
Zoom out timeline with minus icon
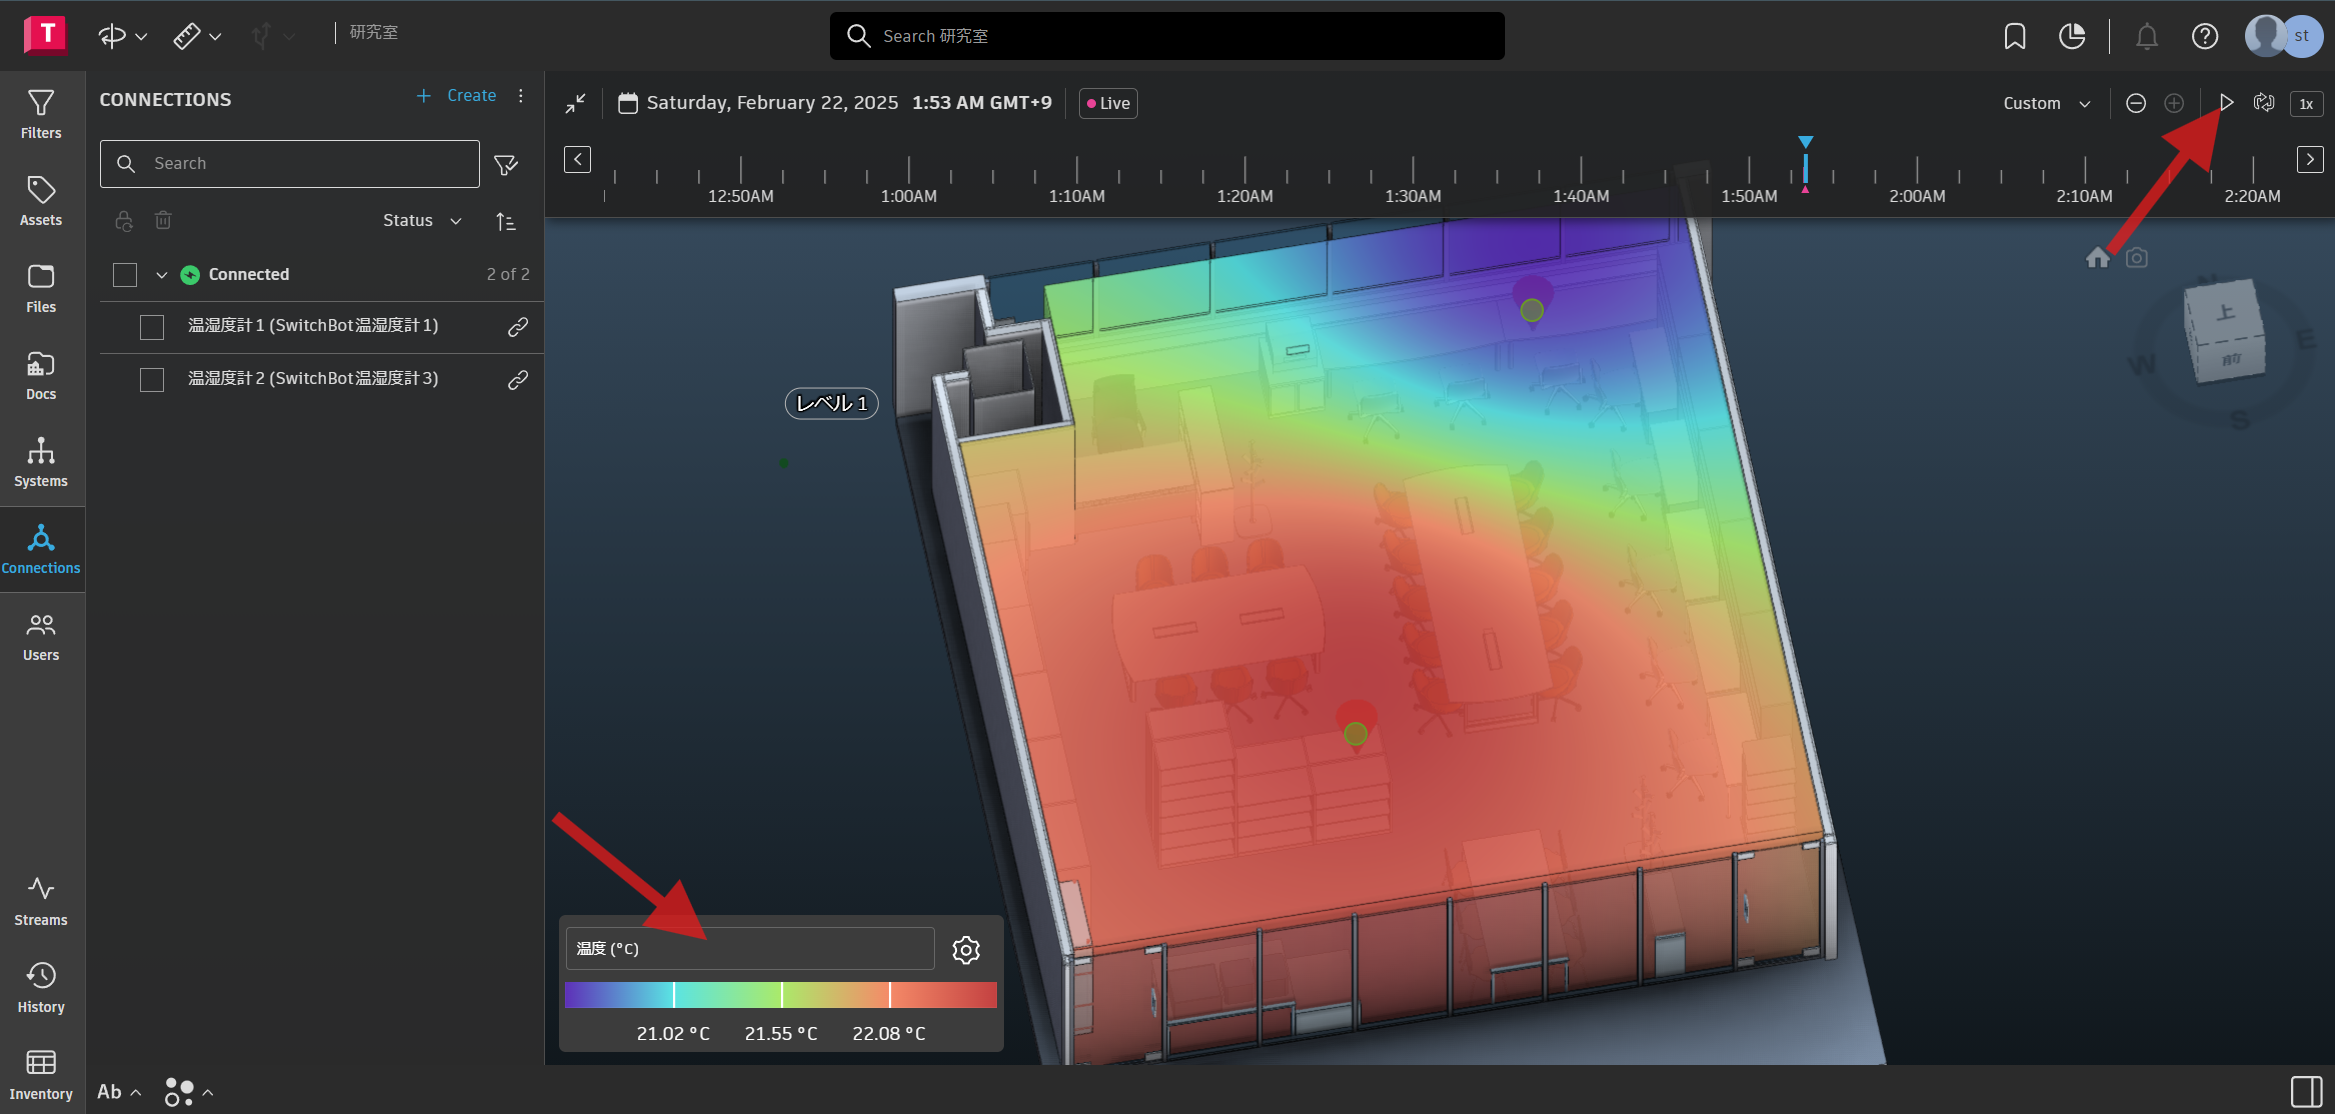pos(2136,103)
